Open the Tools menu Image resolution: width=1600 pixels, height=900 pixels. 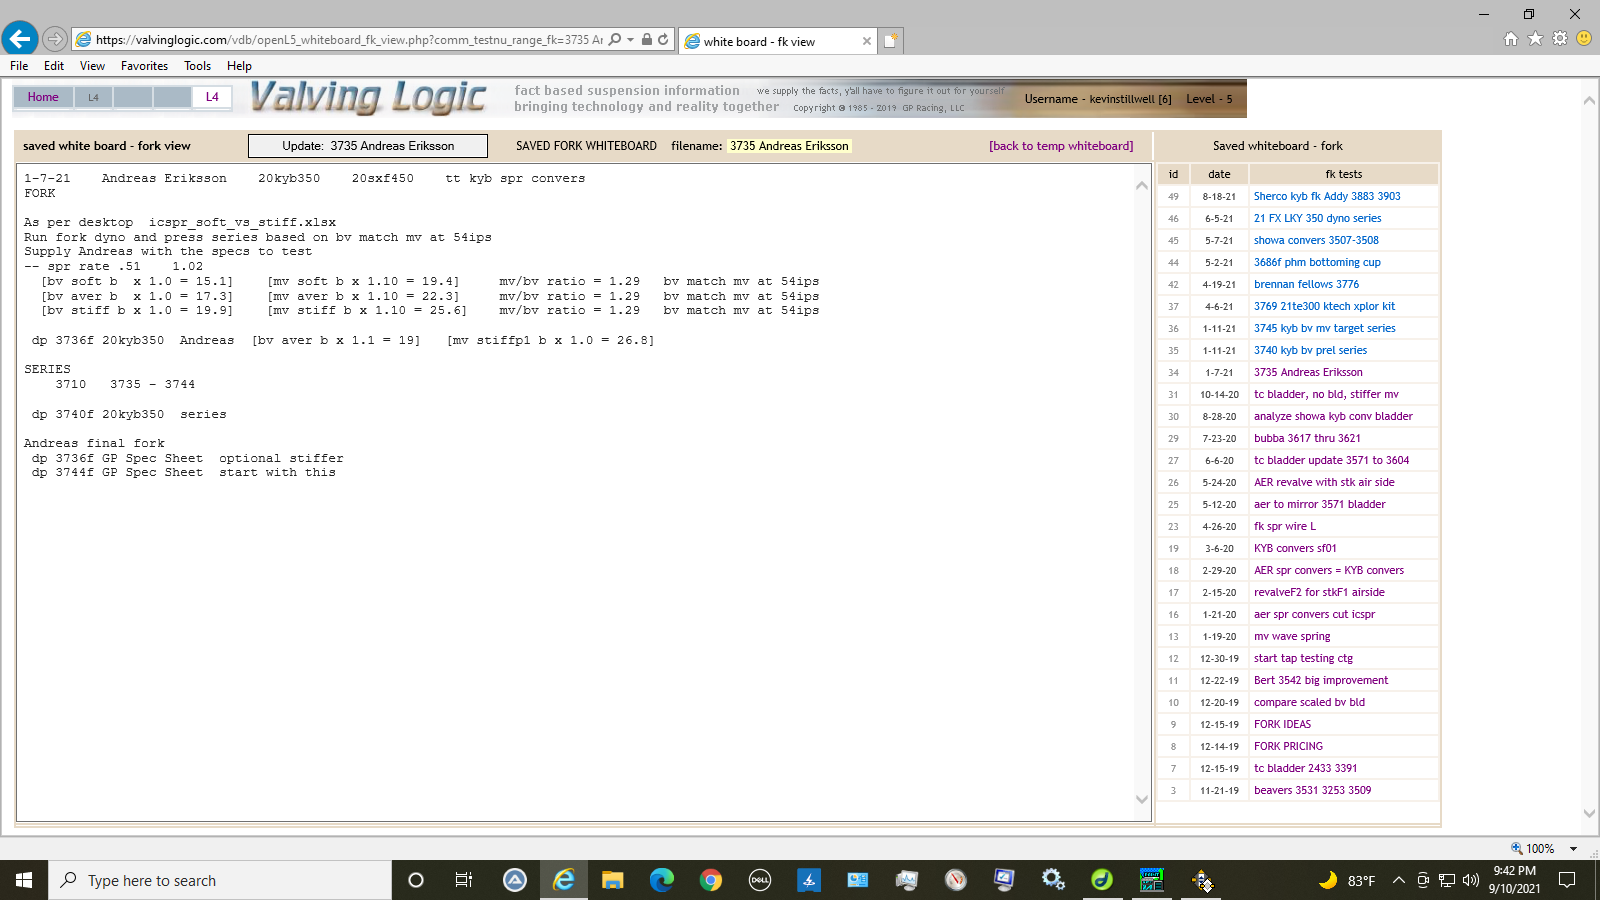(197, 66)
